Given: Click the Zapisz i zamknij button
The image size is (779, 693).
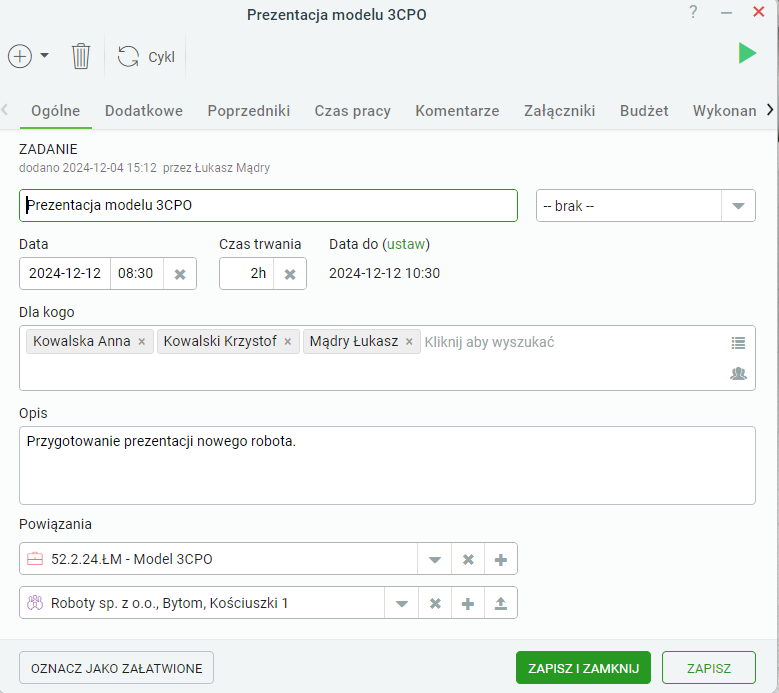Looking at the screenshot, I should 583,668.
